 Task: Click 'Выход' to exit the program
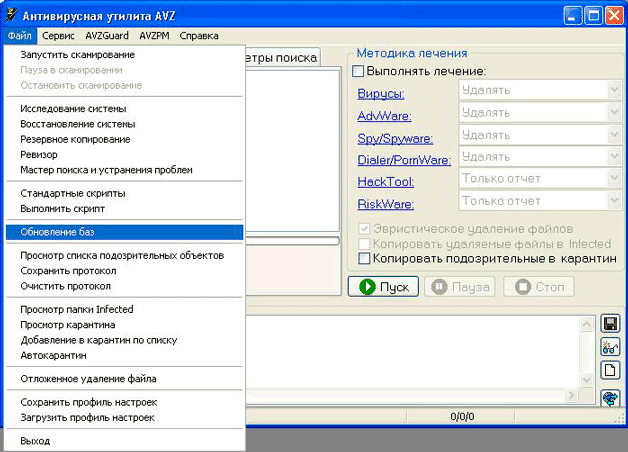click(x=125, y=441)
